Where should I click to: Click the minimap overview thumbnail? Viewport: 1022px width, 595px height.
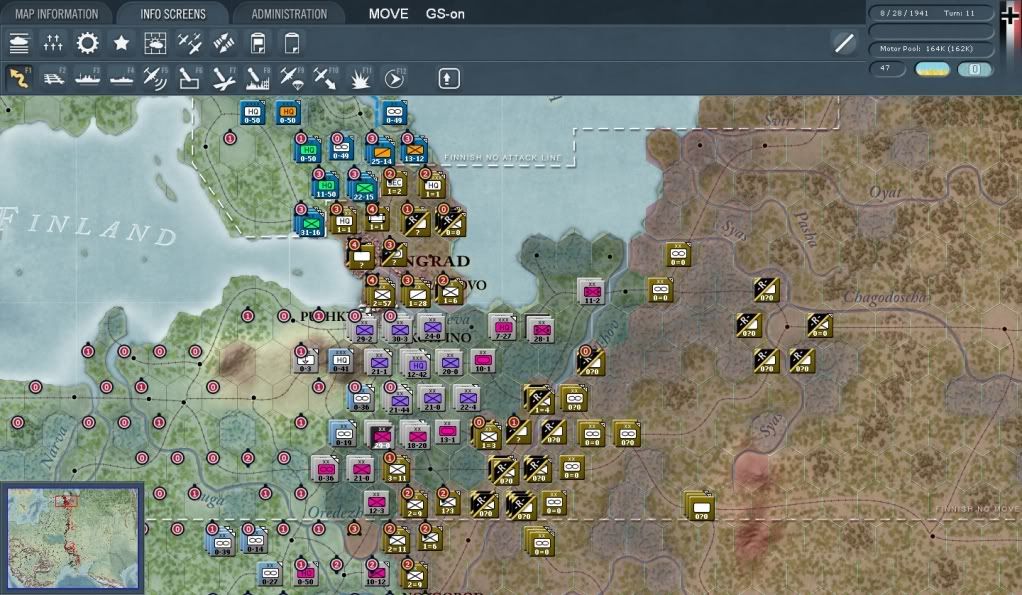72,538
